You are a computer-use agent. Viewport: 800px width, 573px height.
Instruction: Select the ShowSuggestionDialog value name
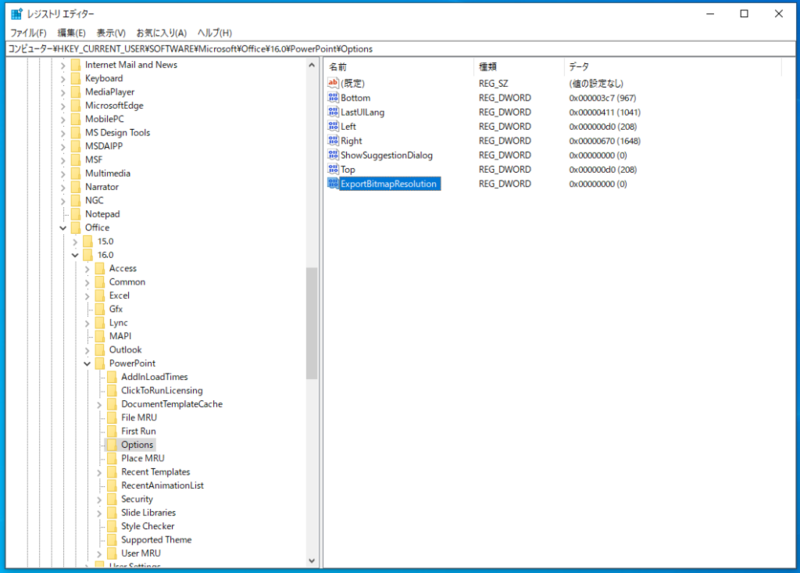pyautogui.click(x=386, y=155)
